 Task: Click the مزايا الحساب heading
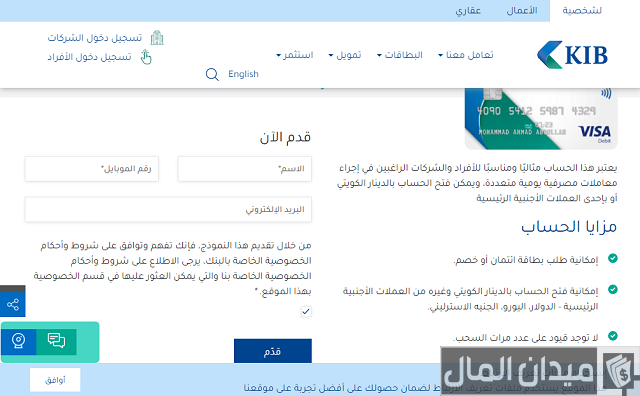[569, 227]
